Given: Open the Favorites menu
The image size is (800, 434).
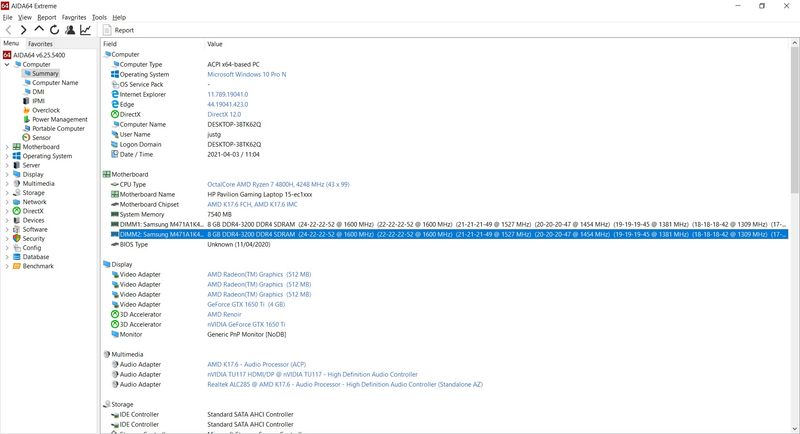Looking at the screenshot, I should click(x=74, y=17).
